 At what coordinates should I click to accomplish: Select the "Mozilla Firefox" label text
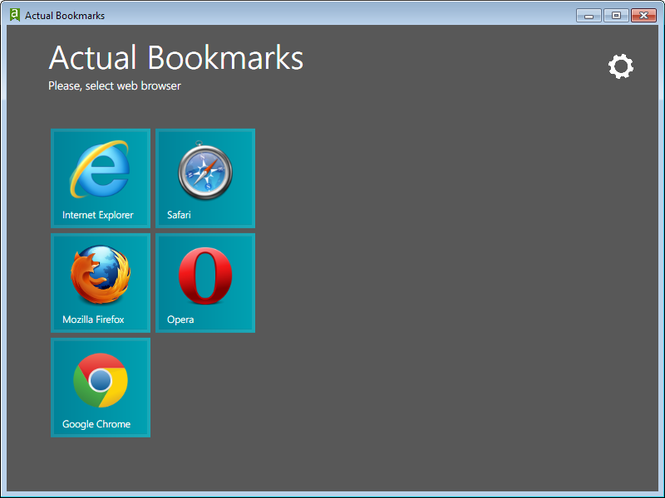point(93,320)
